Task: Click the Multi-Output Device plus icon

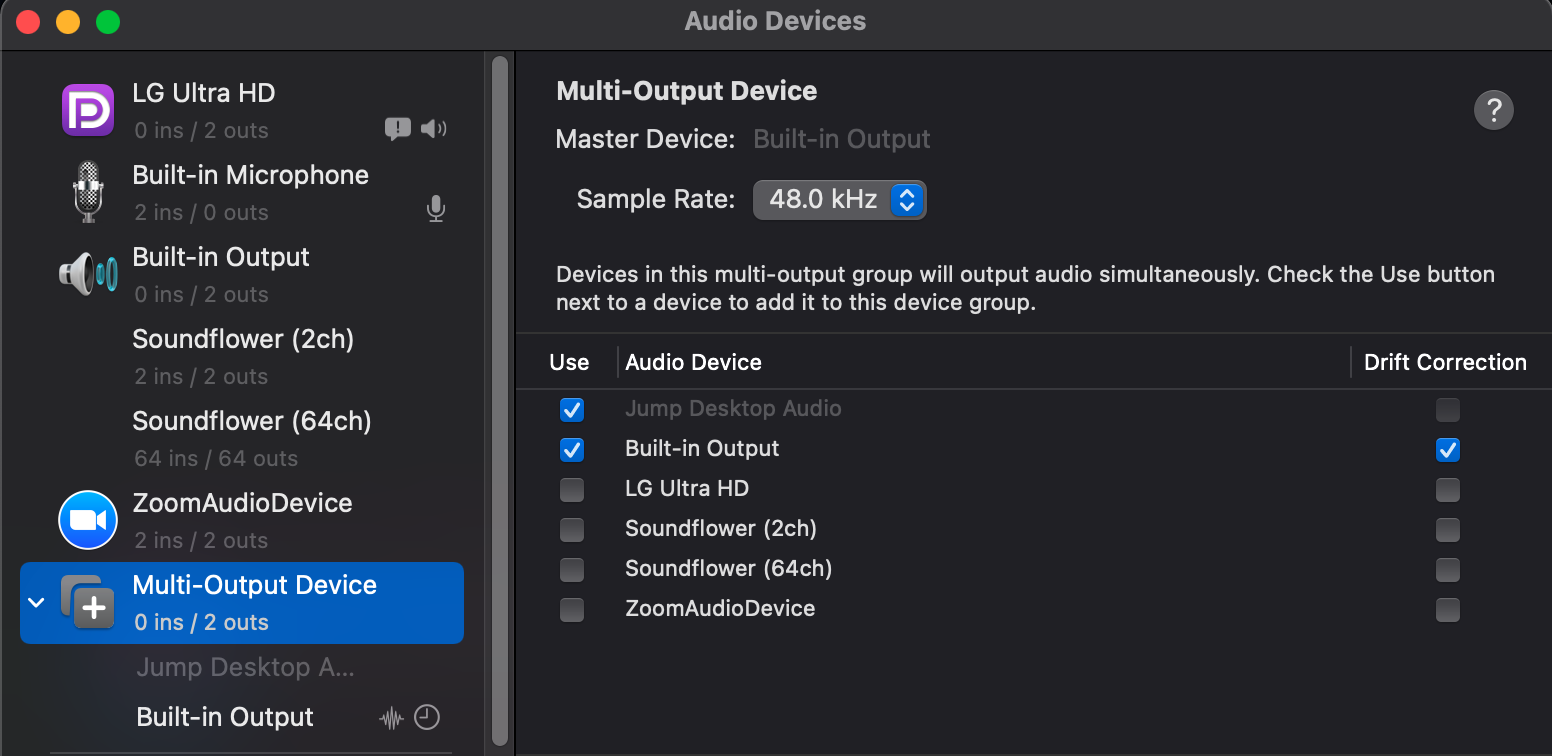Action: click(88, 602)
